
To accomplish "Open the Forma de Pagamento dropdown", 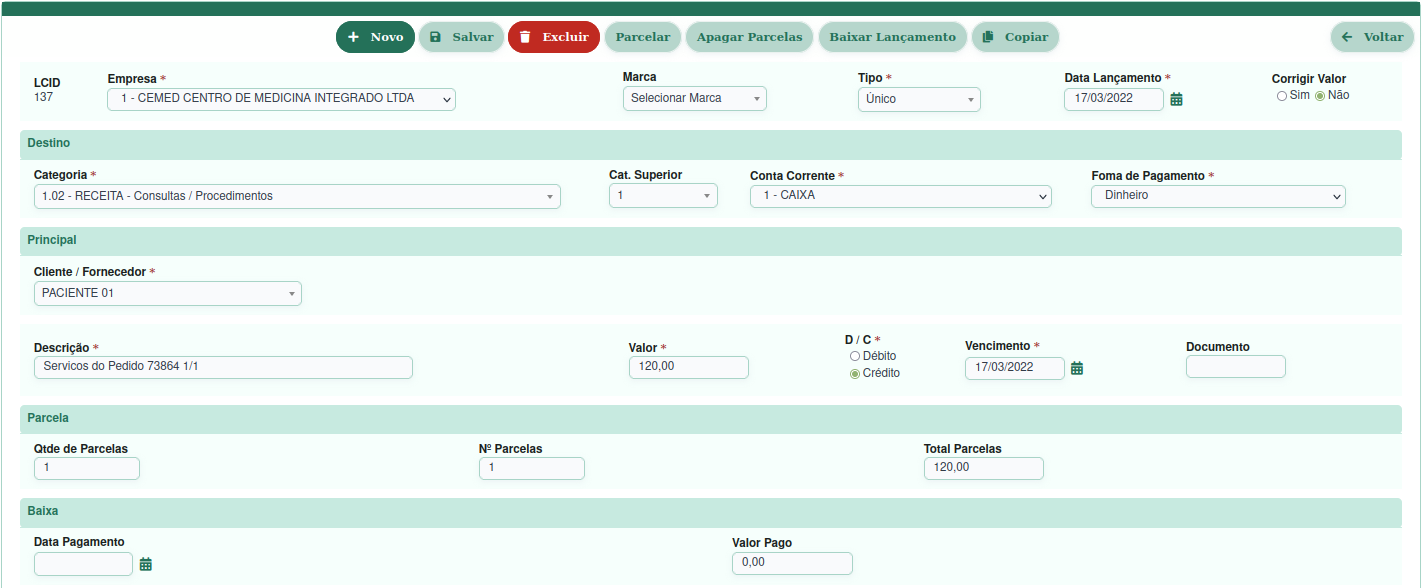I will pos(1217,196).
